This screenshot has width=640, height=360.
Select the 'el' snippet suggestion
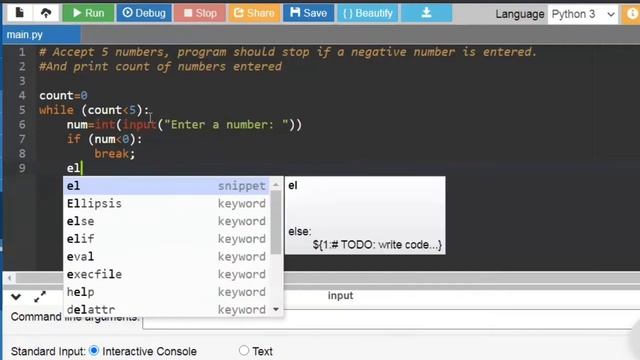pos(167,186)
